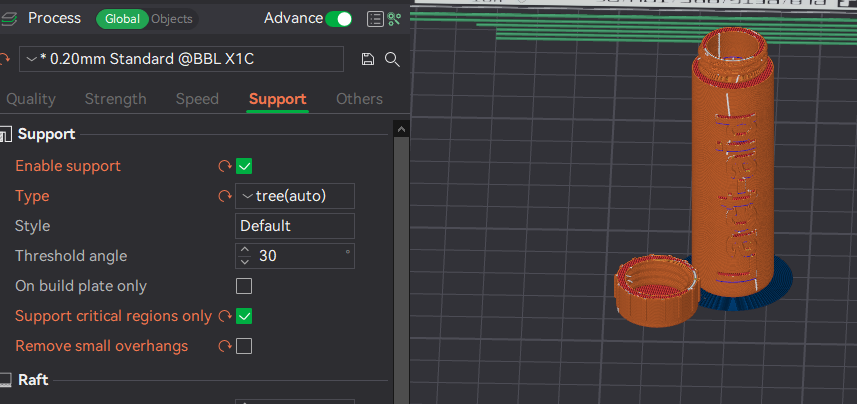
Task: Open the support Type dropdown
Action: (295, 196)
